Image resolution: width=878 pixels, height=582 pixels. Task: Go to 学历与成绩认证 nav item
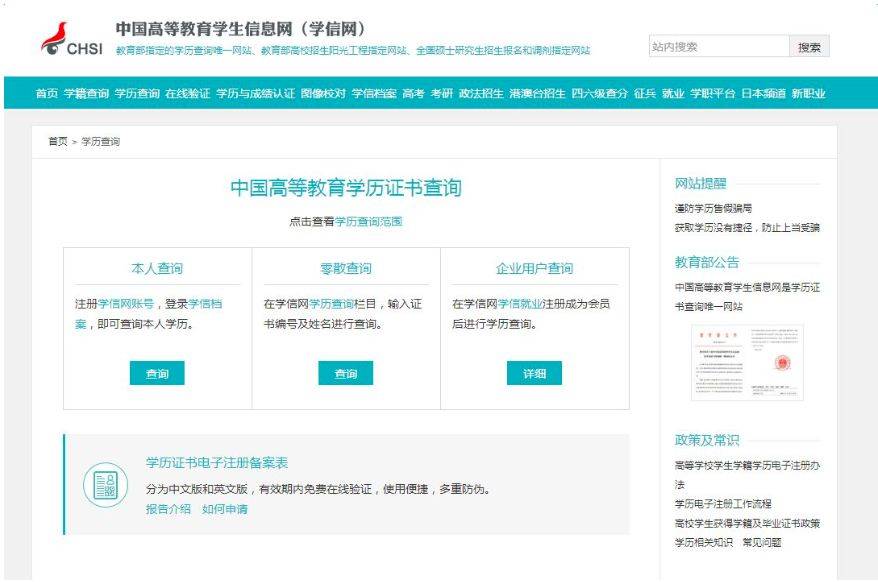pyautogui.click(x=255, y=94)
